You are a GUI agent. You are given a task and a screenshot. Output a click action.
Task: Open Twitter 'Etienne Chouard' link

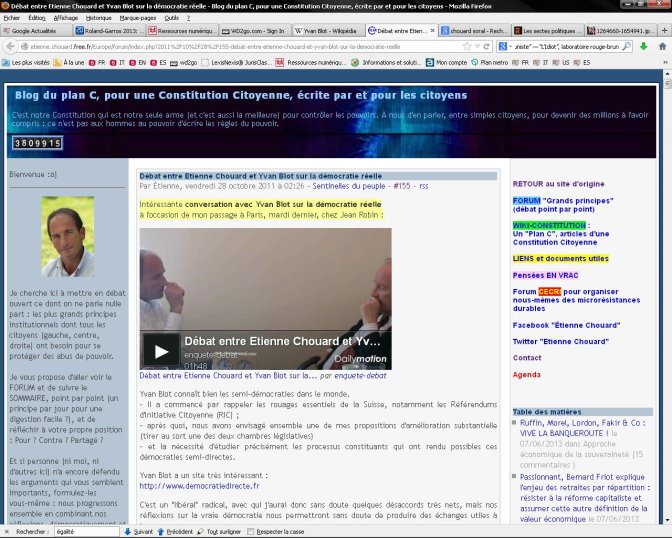tap(561, 342)
